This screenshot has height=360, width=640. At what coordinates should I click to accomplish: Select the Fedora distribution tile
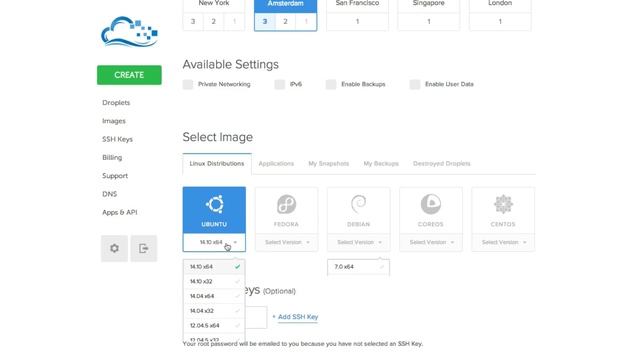click(x=286, y=210)
